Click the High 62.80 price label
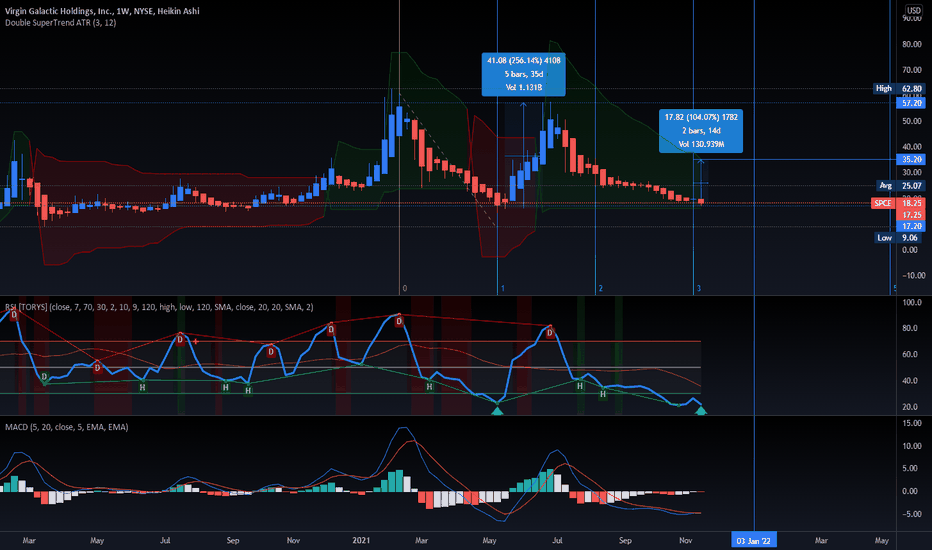This screenshot has width=932, height=550. (x=899, y=88)
